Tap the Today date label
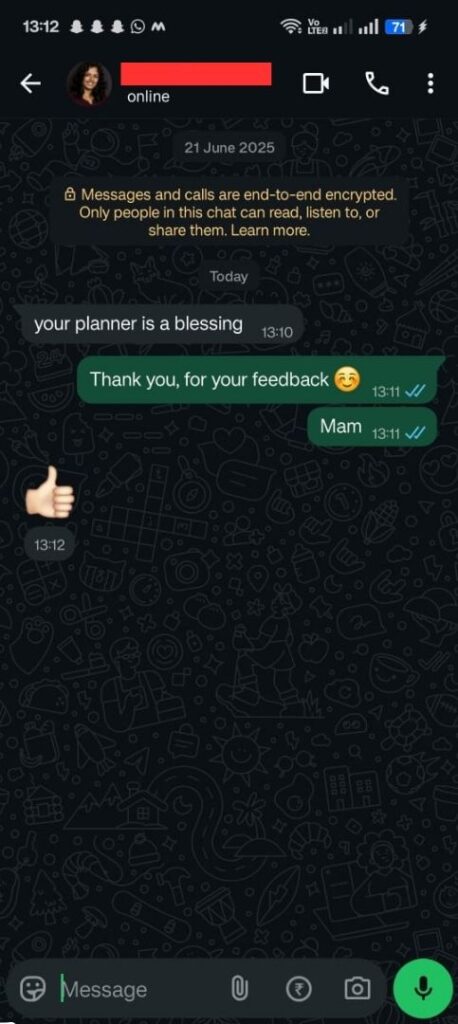This screenshot has height=1024, width=458. click(229, 276)
